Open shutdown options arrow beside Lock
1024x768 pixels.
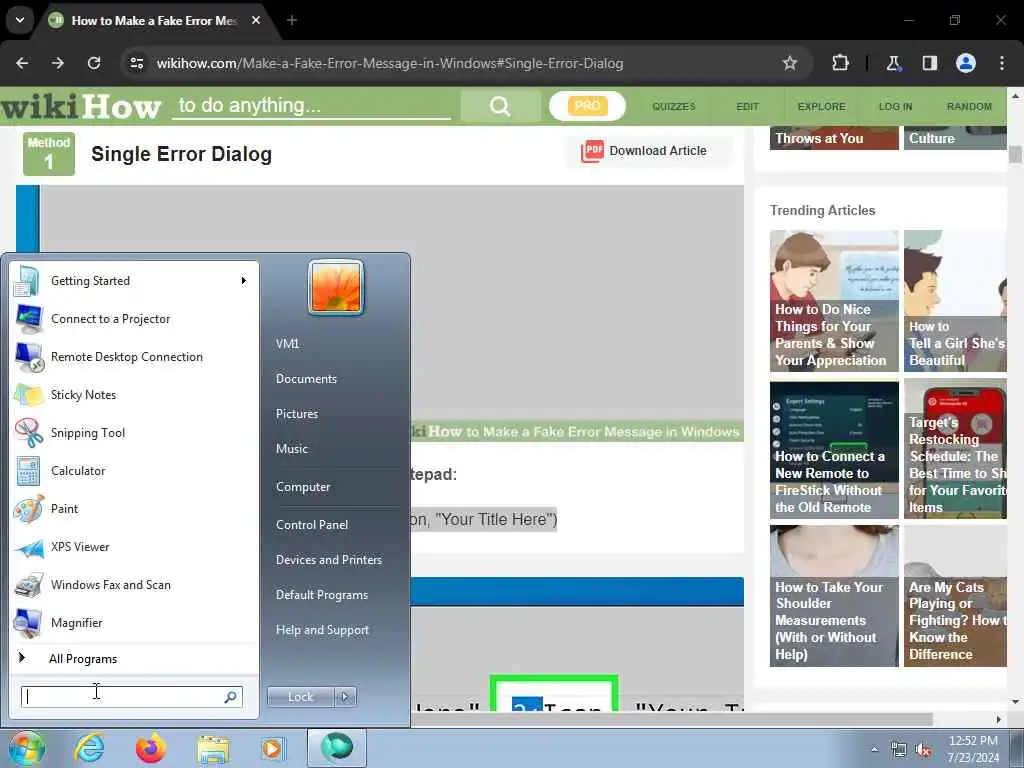pos(345,697)
